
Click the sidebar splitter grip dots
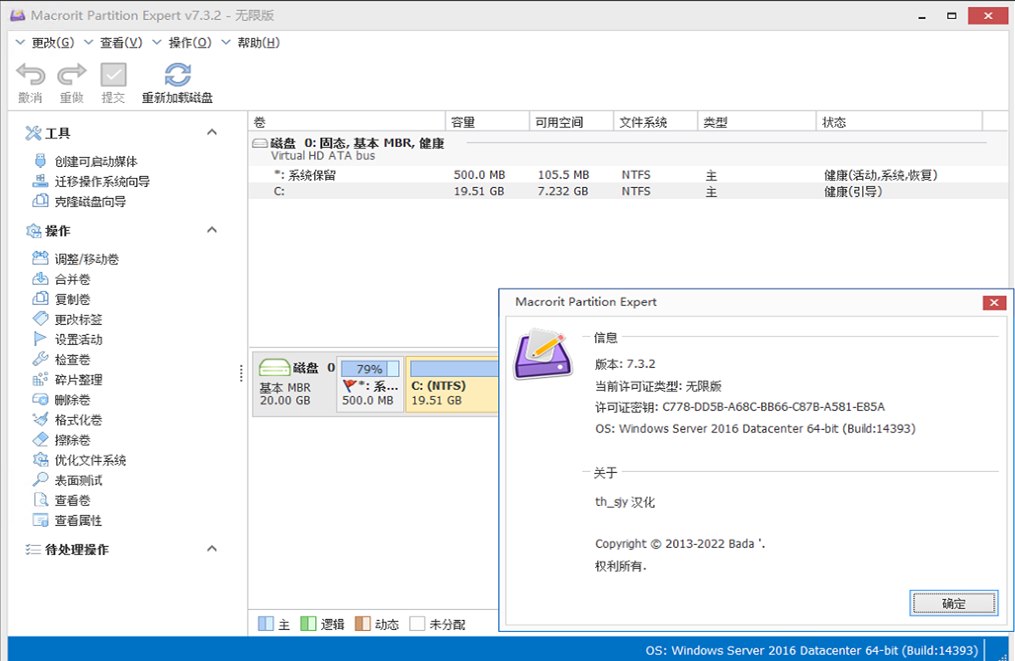point(241,373)
